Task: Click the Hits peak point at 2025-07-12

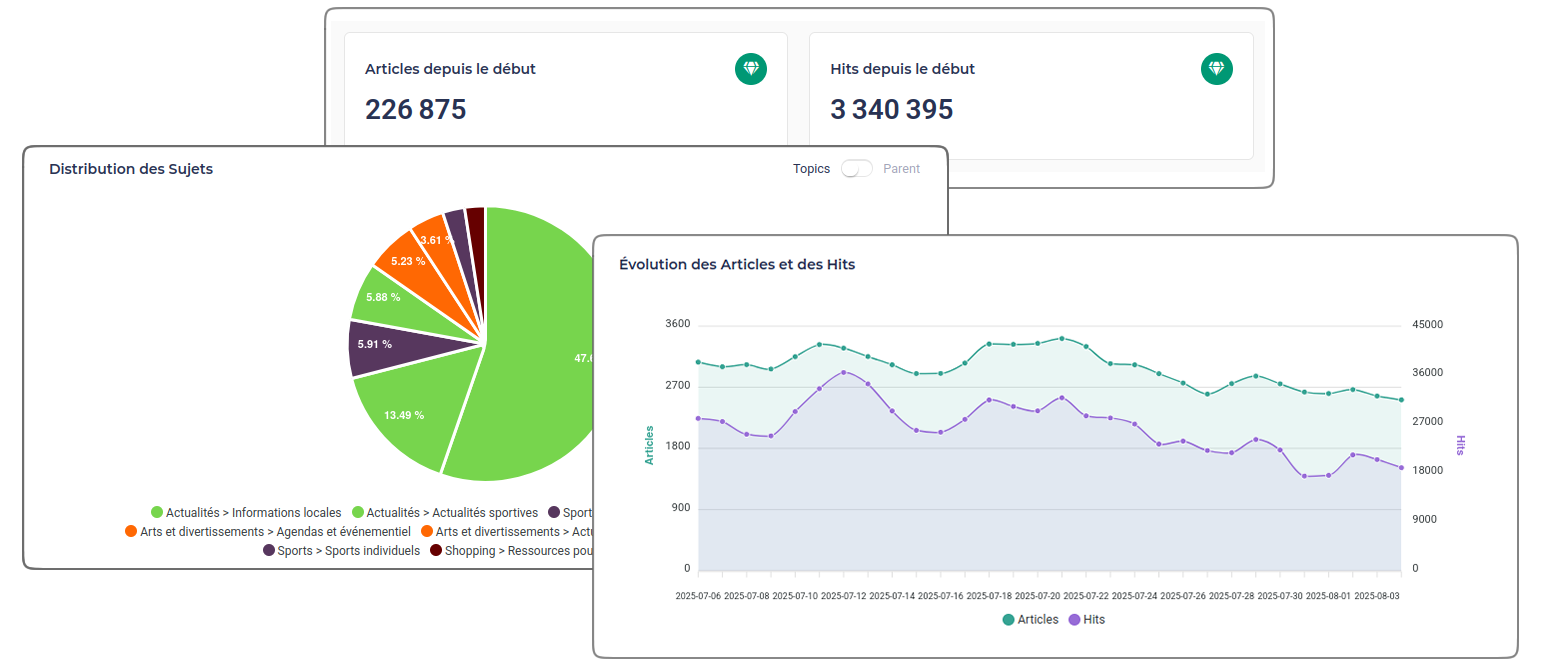Action: (x=844, y=372)
